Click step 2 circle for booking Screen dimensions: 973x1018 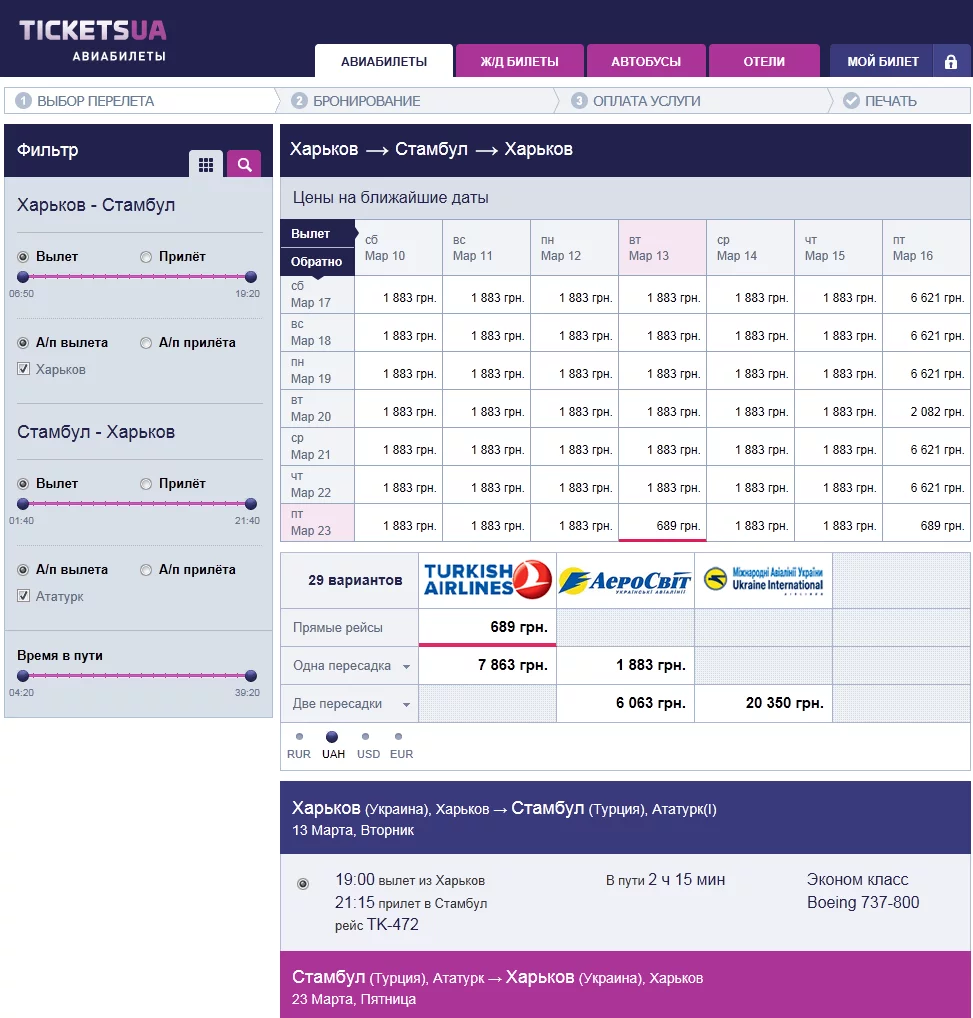(x=299, y=101)
